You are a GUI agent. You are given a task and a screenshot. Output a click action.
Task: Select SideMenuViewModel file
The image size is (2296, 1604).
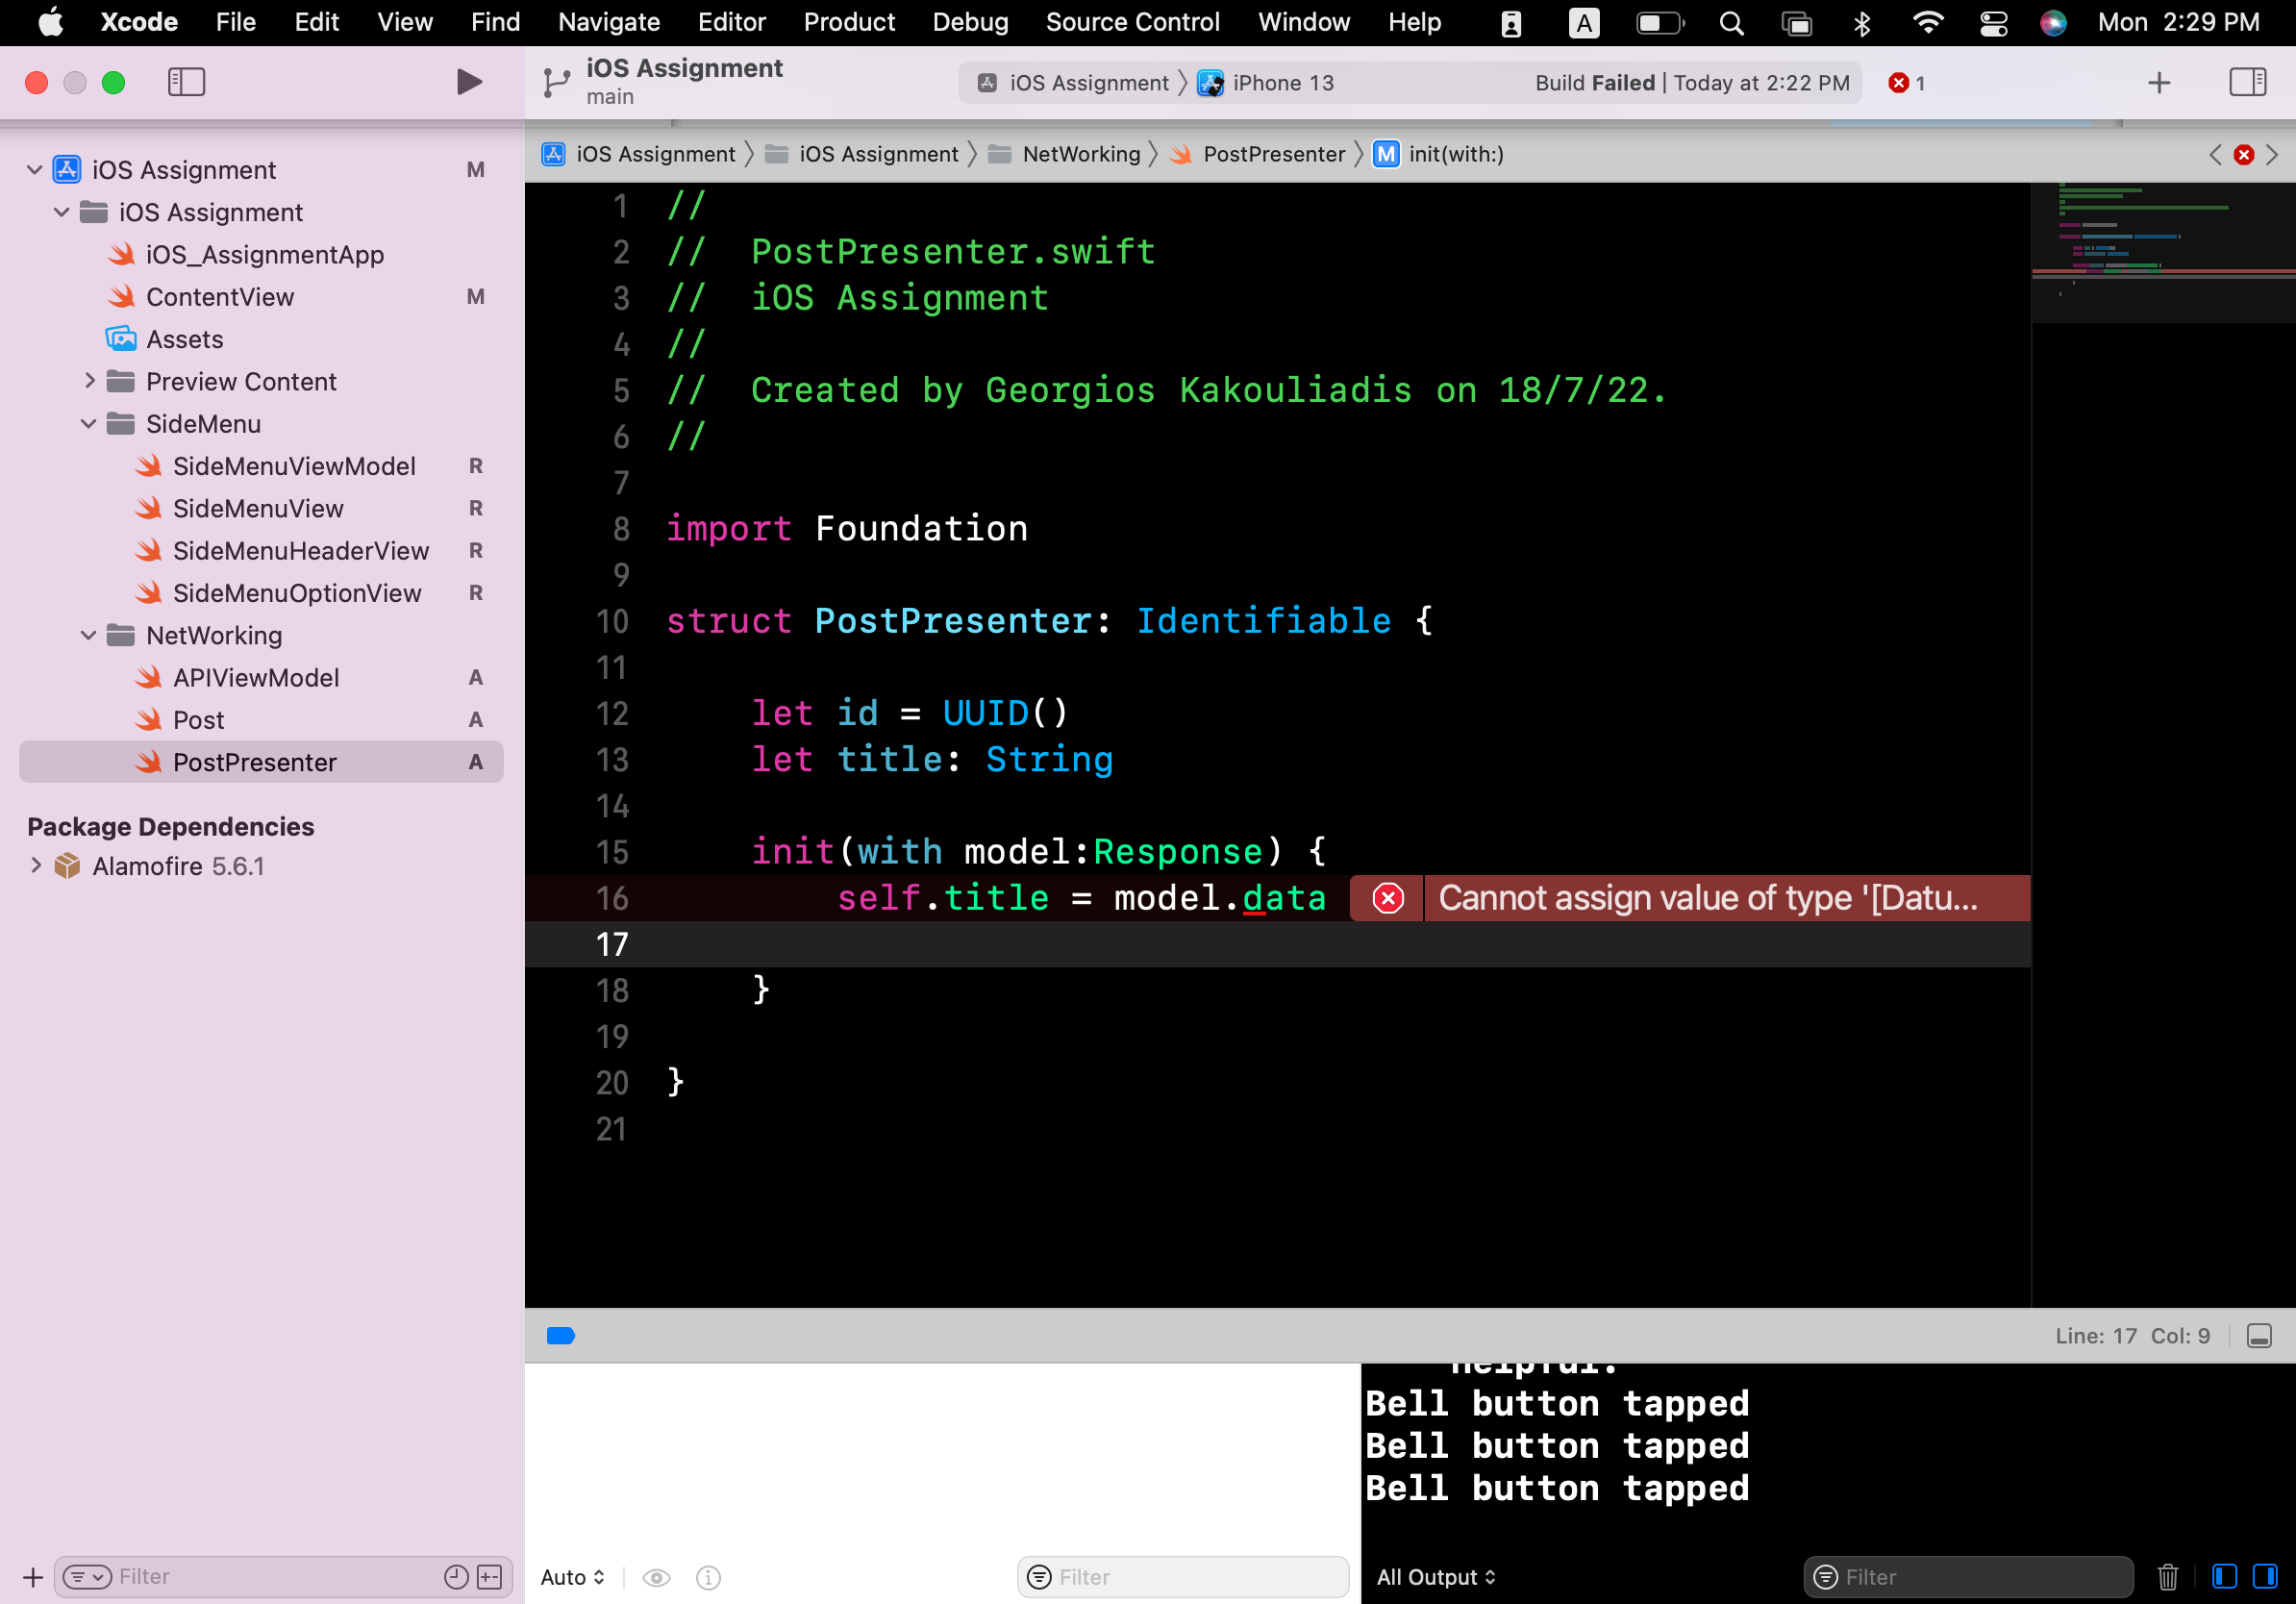click(275, 466)
